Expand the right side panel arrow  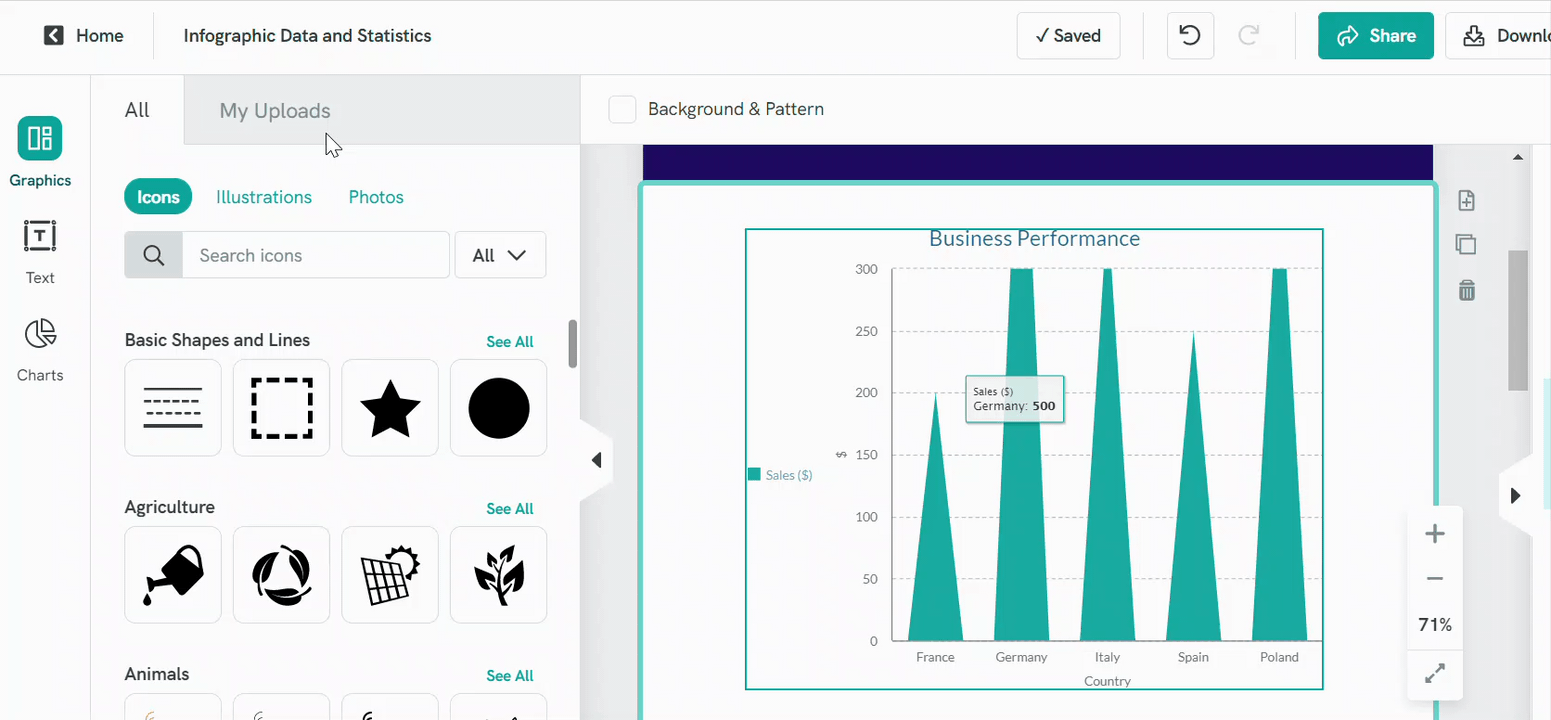click(1516, 494)
